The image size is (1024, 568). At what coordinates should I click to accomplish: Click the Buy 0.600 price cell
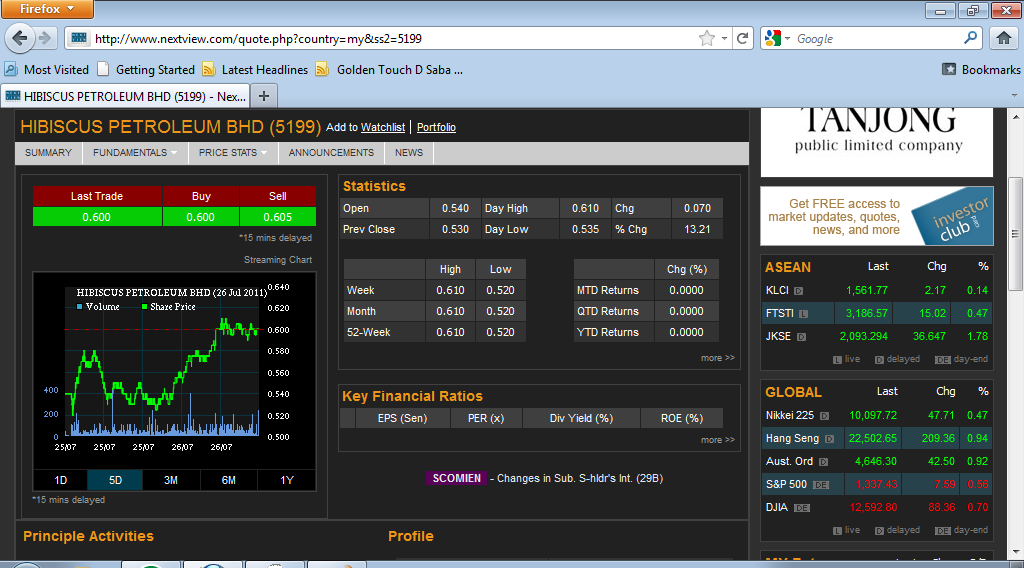coord(200,217)
